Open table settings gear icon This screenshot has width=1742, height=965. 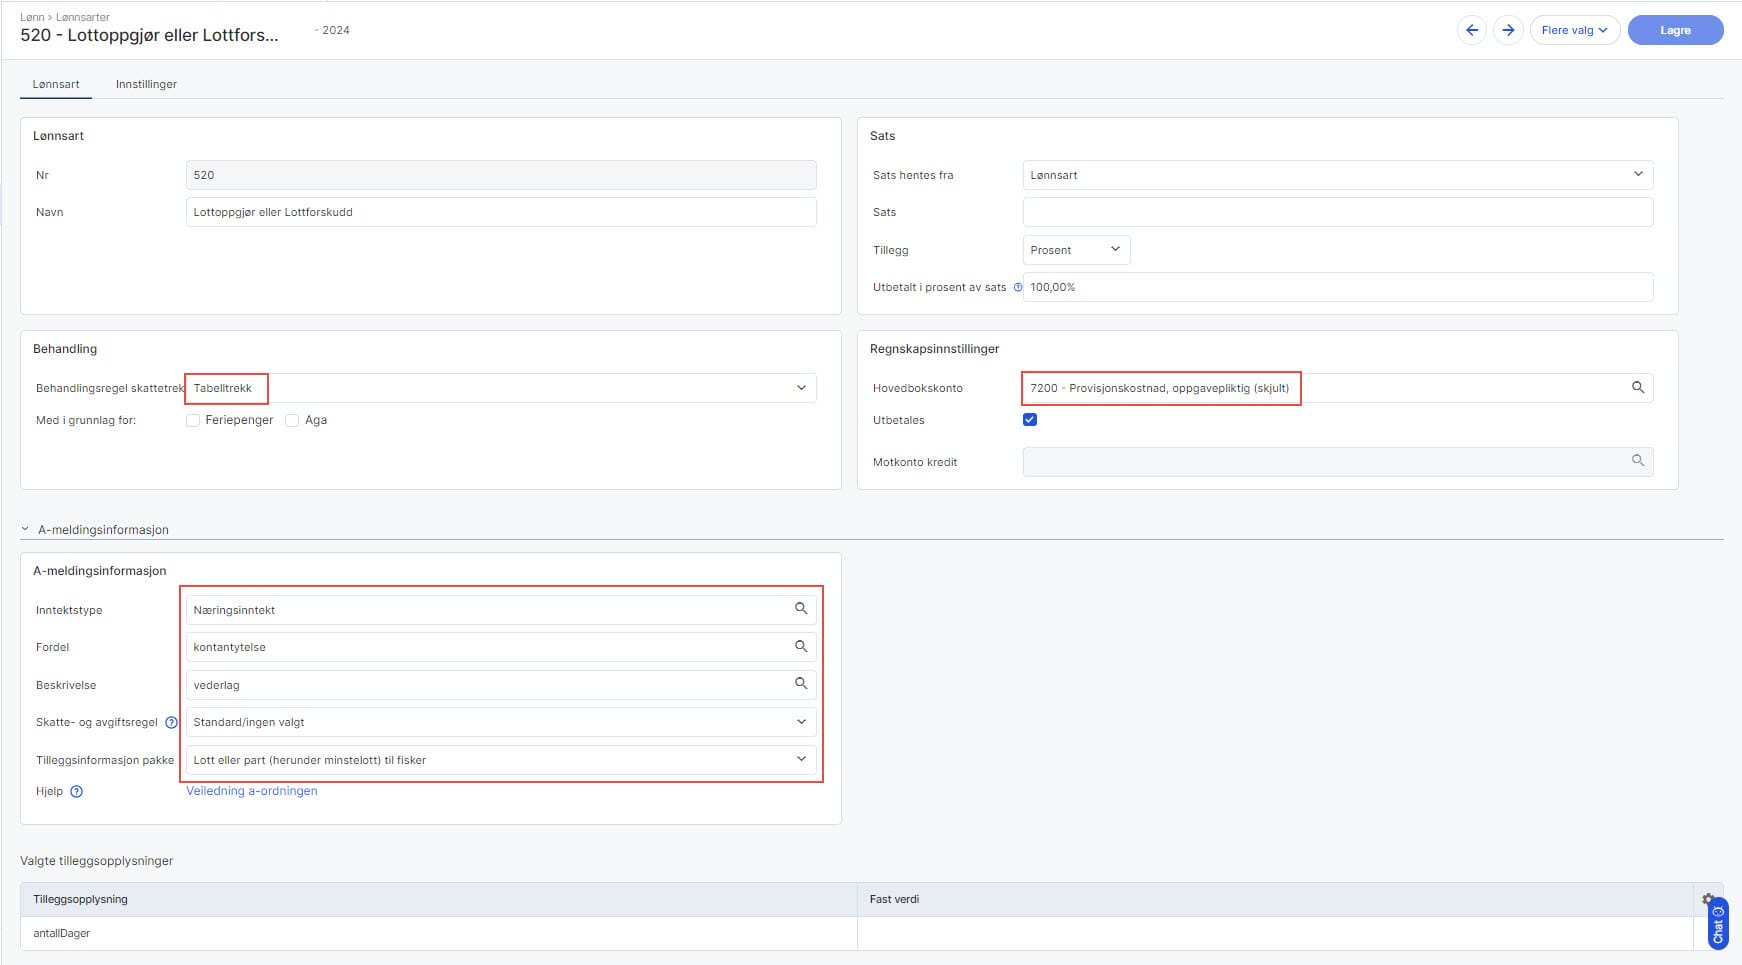tap(1707, 899)
